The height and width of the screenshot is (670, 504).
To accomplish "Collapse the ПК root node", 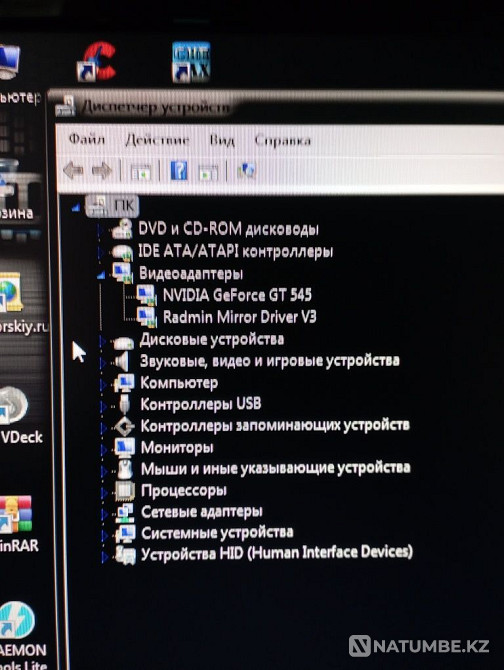I will click(x=76, y=208).
